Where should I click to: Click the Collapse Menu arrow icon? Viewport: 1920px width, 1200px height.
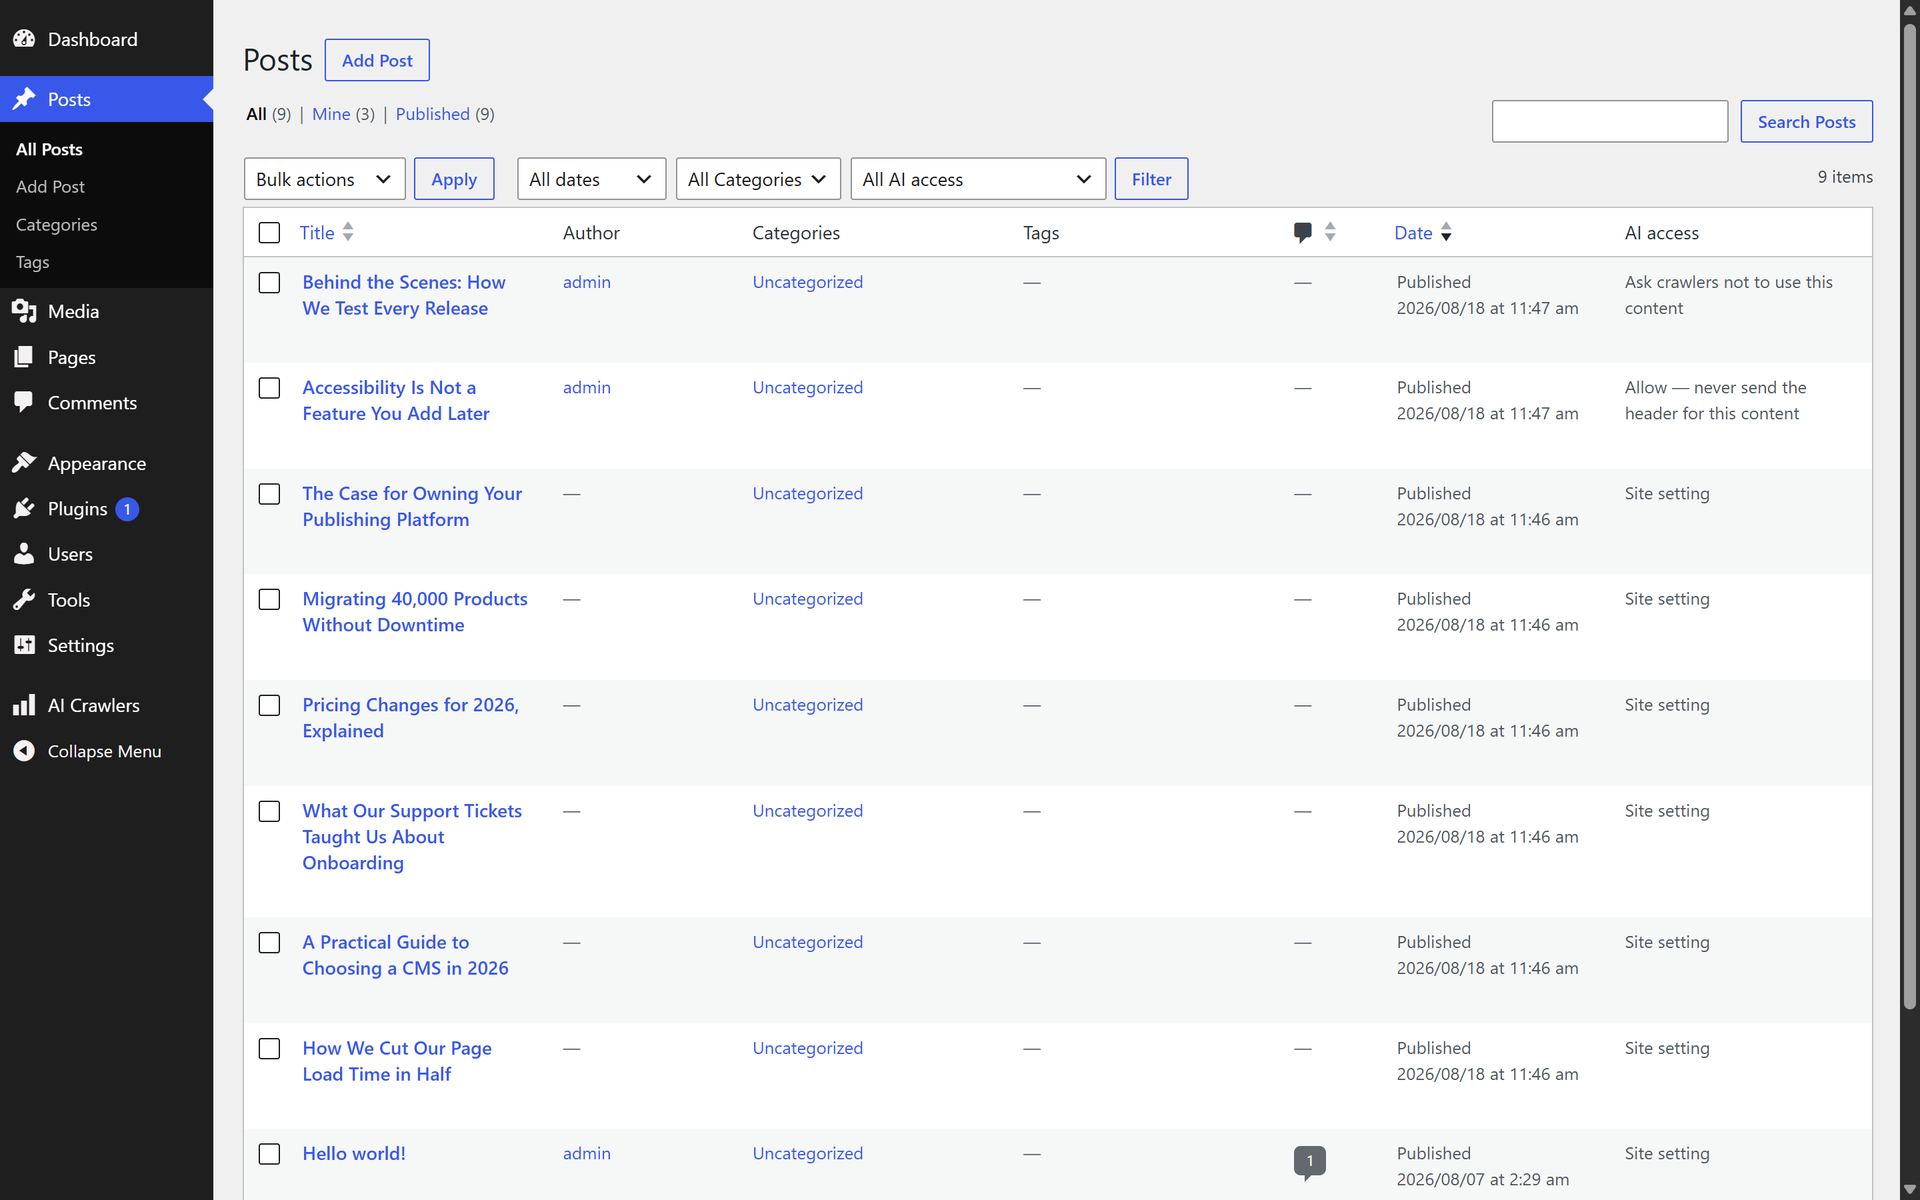click(x=24, y=751)
